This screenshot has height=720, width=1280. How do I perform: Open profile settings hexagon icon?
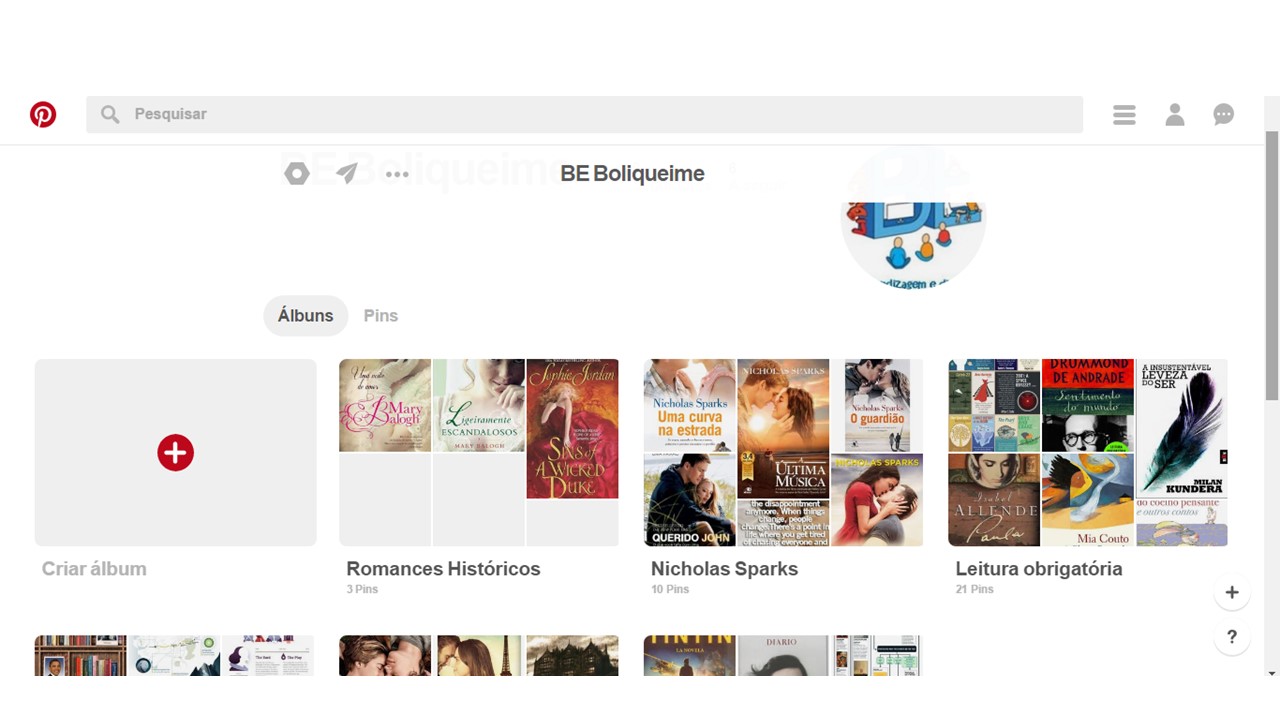[x=297, y=174]
